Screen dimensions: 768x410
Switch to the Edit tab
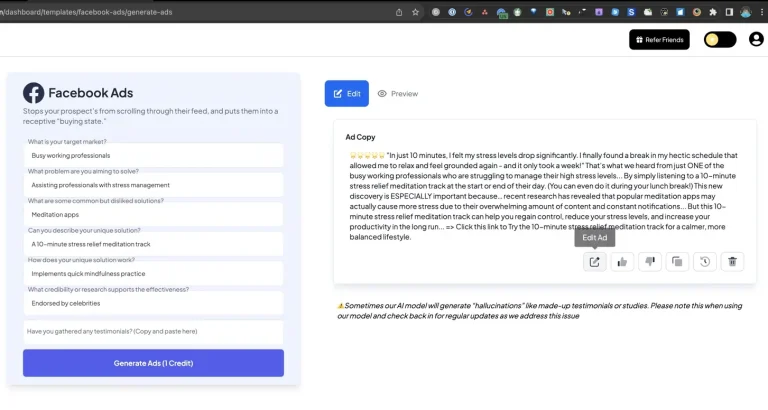[346, 93]
